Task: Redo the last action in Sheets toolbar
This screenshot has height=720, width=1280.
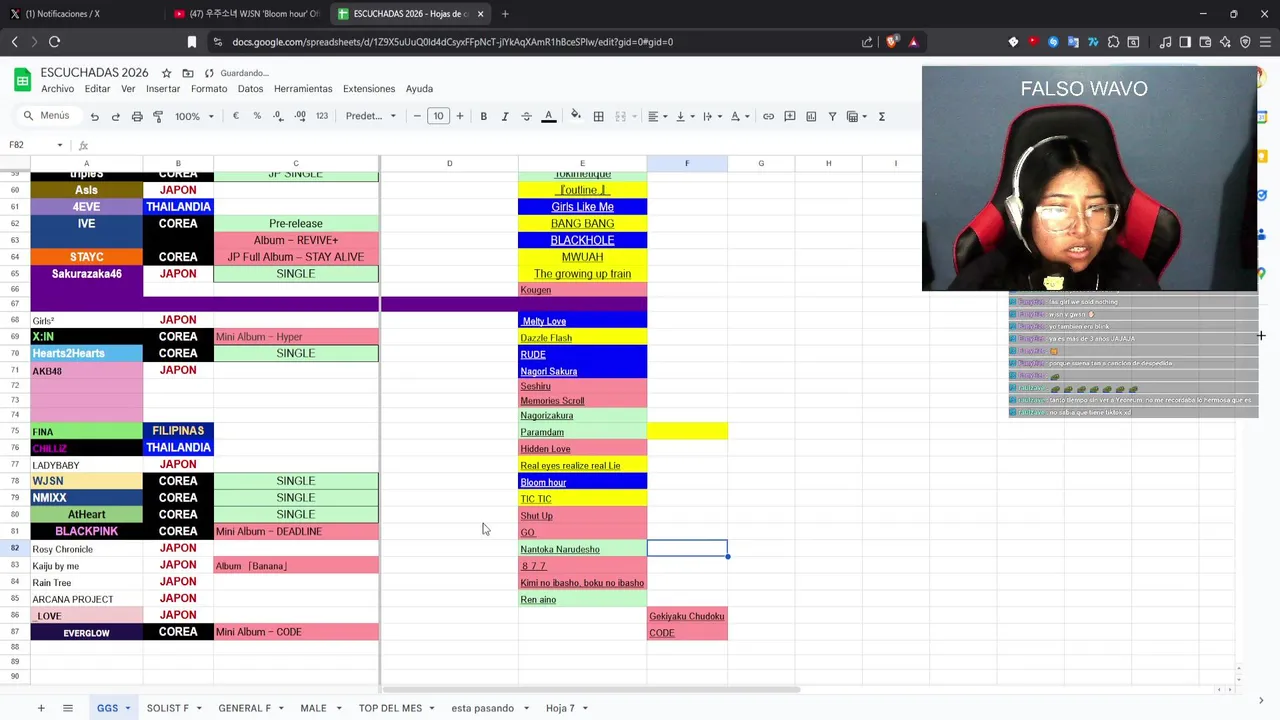Action: 115,116
